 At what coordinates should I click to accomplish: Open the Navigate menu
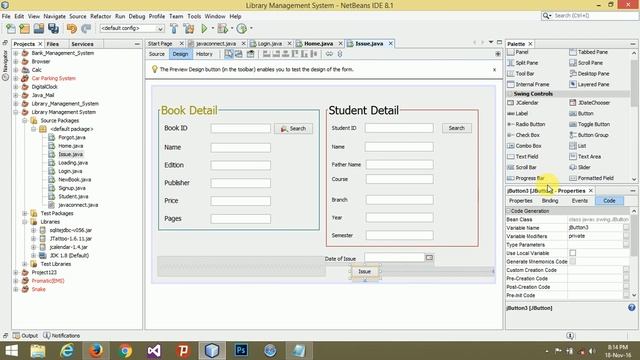(x=54, y=16)
